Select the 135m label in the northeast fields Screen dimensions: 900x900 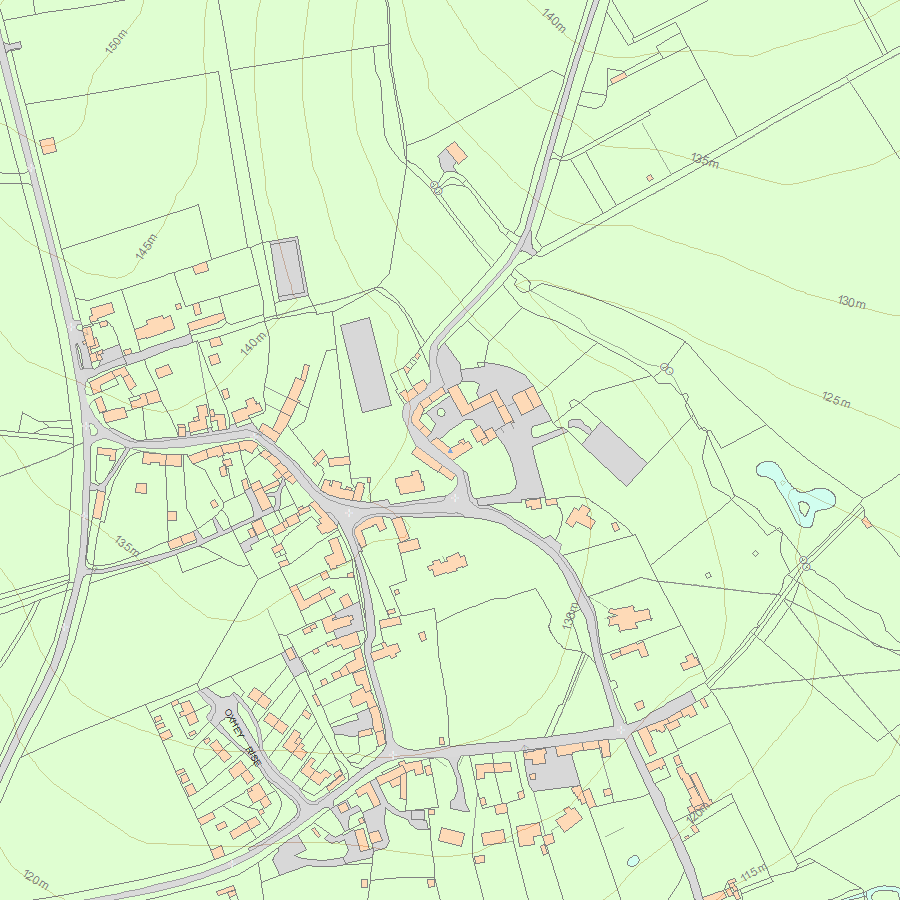click(704, 160)
